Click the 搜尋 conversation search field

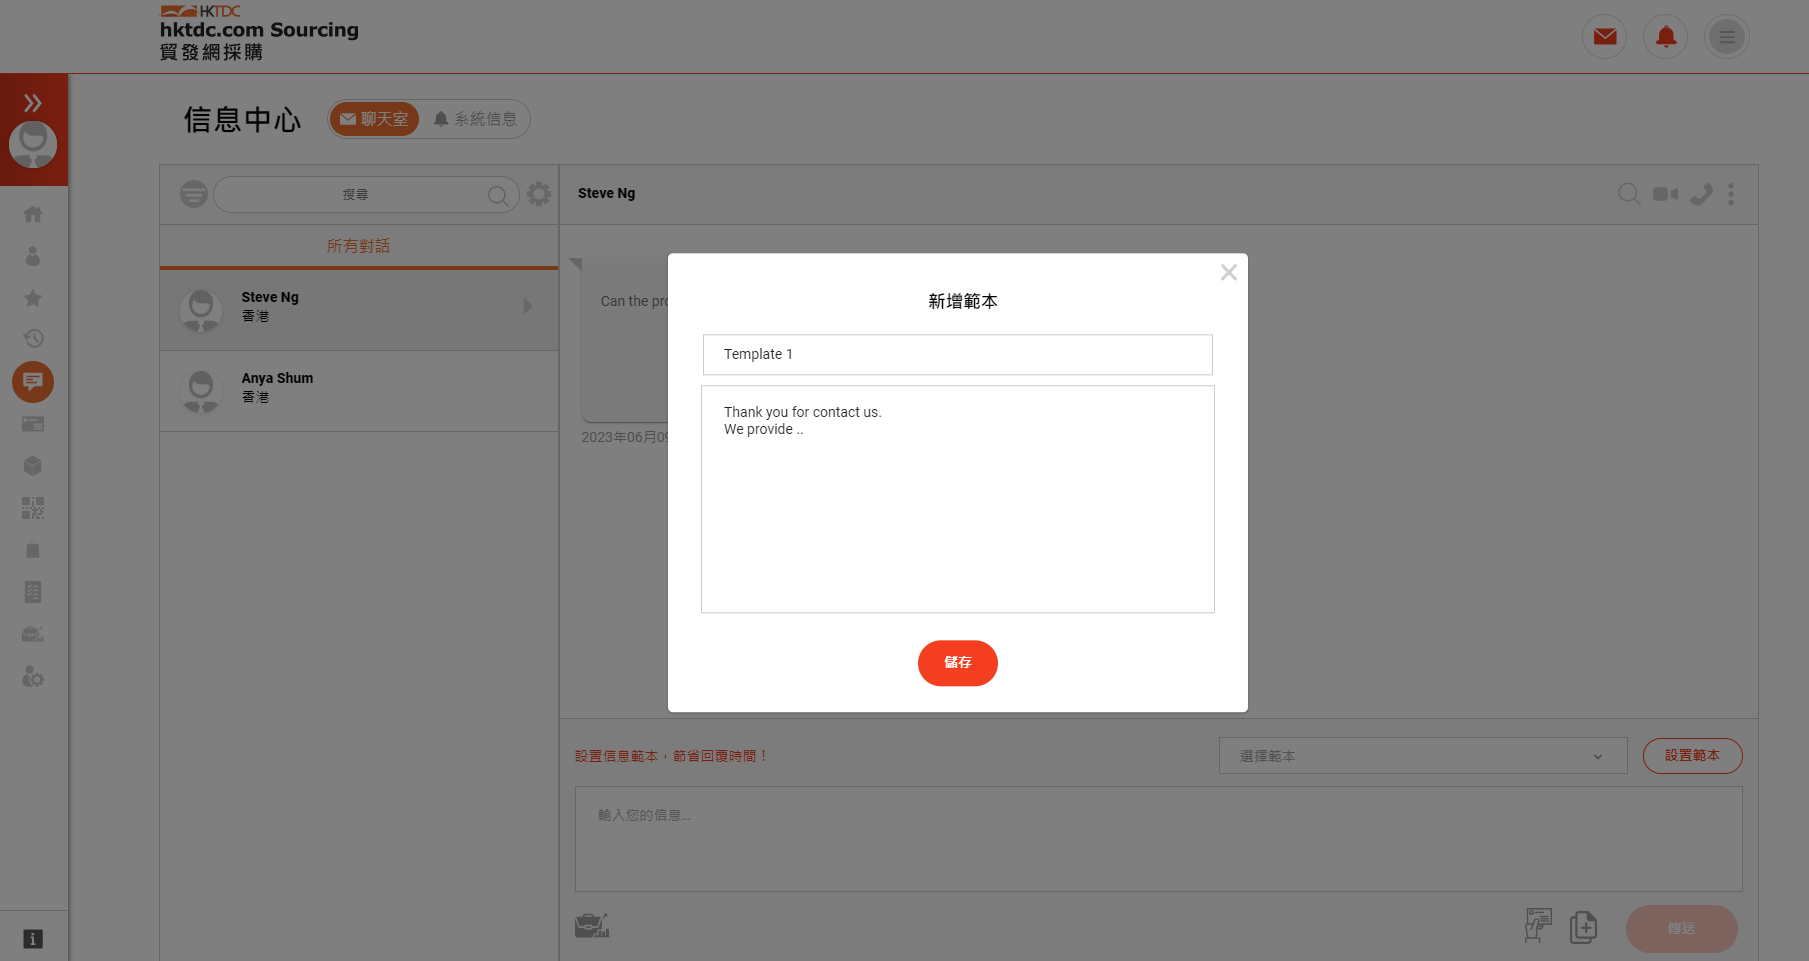coord(365,194)
